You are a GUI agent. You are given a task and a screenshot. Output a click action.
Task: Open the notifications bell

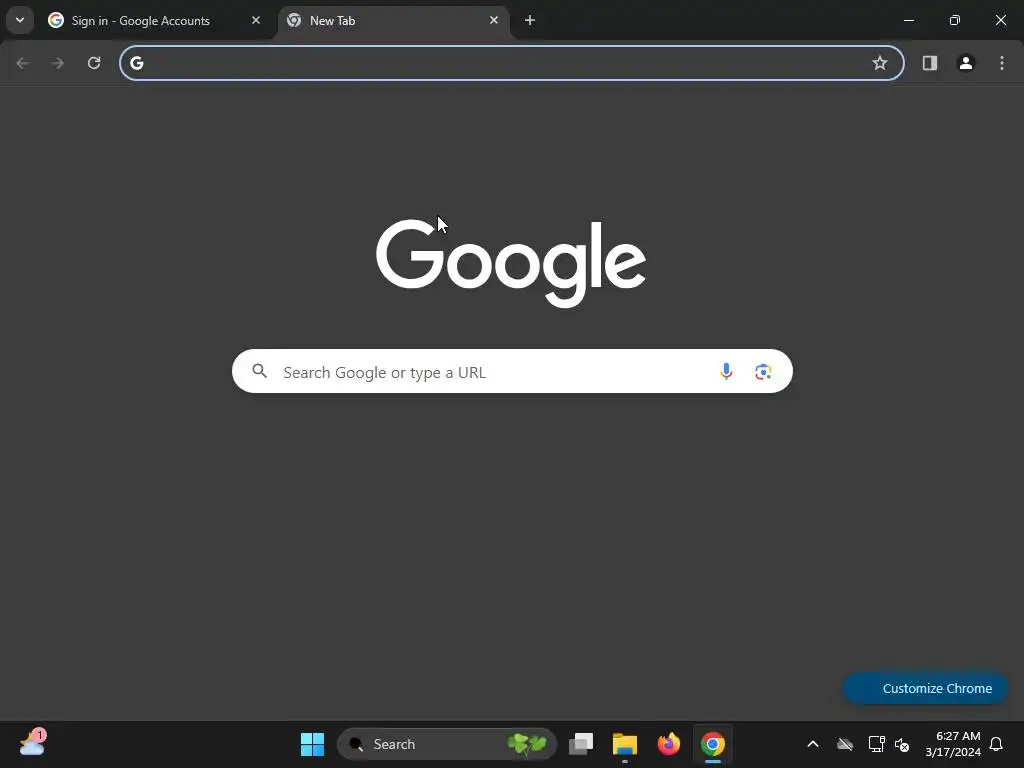[996, 744]
